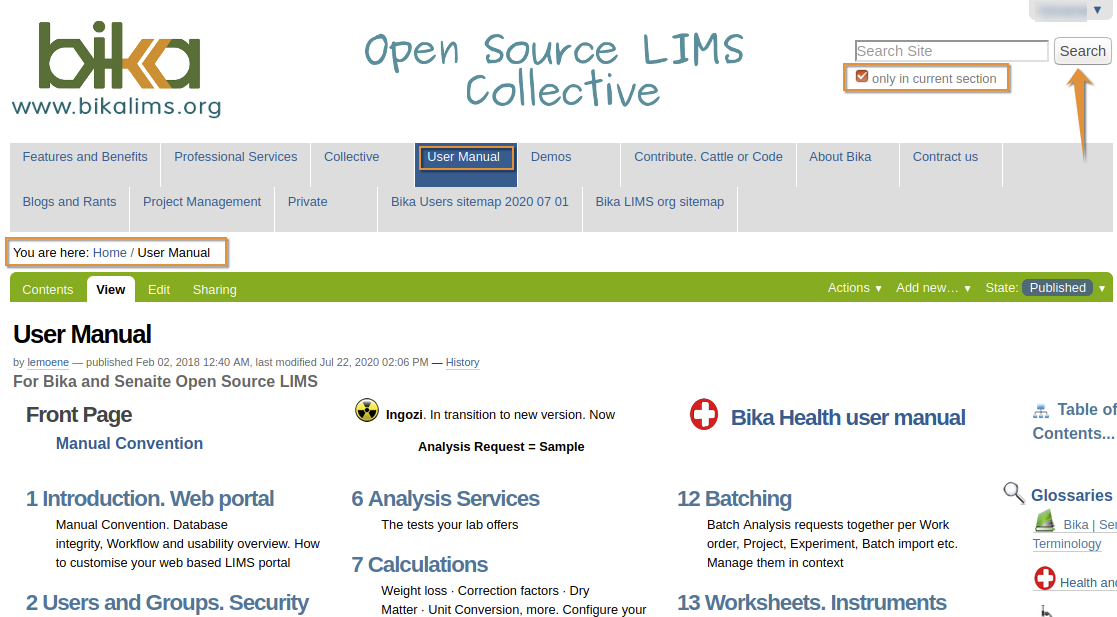The height and width of the screenshot is (617, 1117).
Task: Select Blogs and Rants in the navigation
Action: (x=69, y=201)
